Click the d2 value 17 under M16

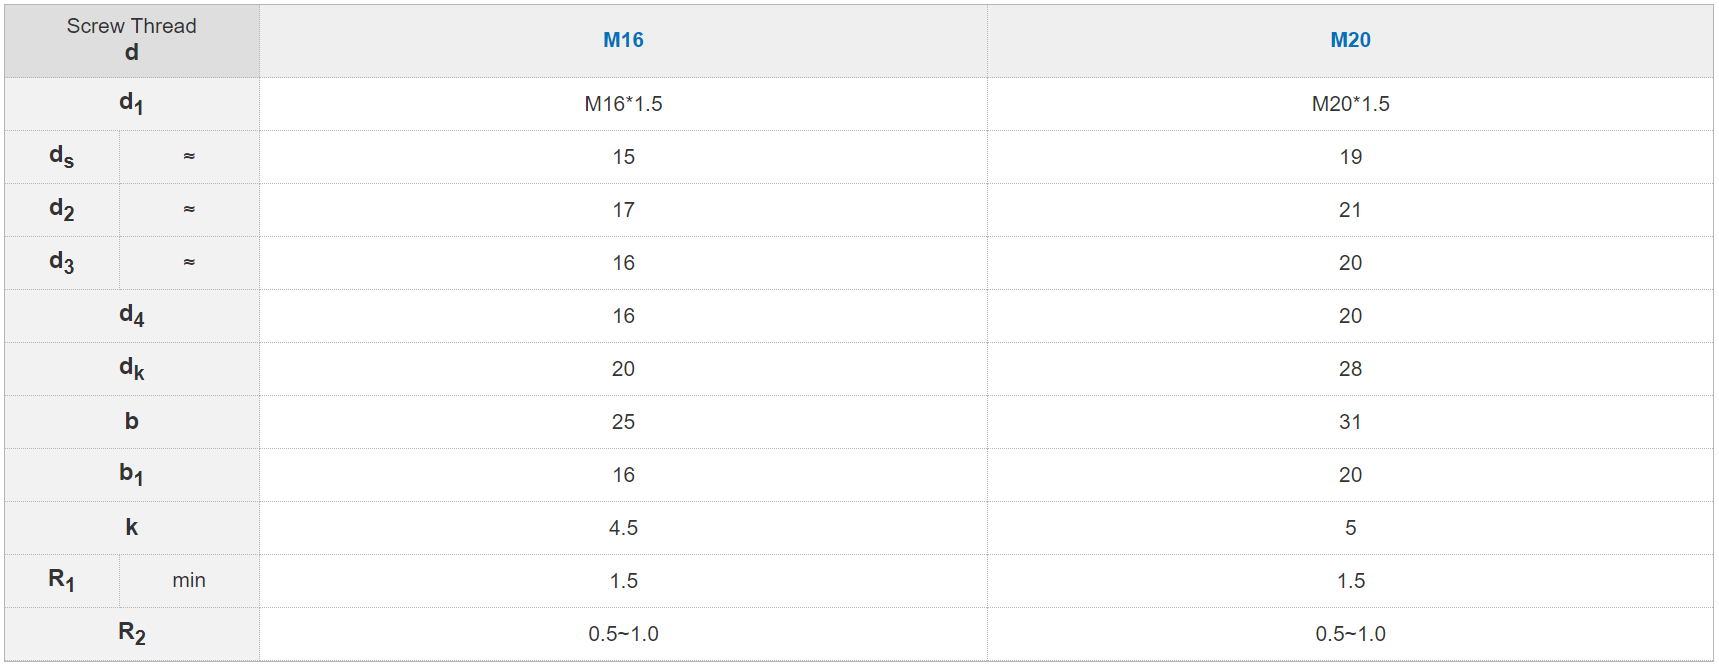(623, 210)
